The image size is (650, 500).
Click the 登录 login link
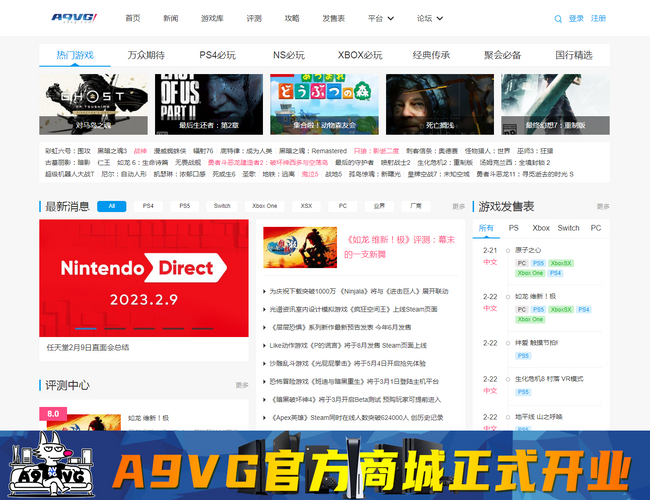point(577,18)
